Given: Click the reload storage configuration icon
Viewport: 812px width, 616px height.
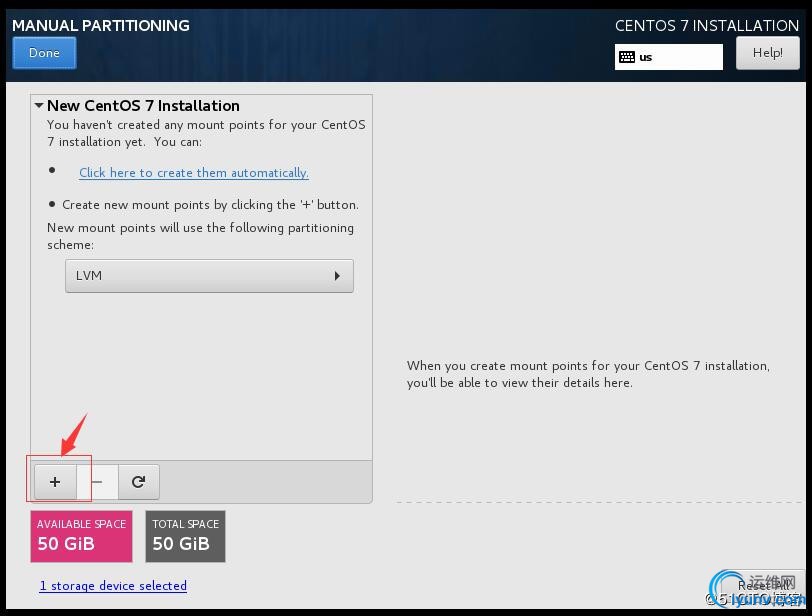Looking at the screenshot, I should click(138, 482).
